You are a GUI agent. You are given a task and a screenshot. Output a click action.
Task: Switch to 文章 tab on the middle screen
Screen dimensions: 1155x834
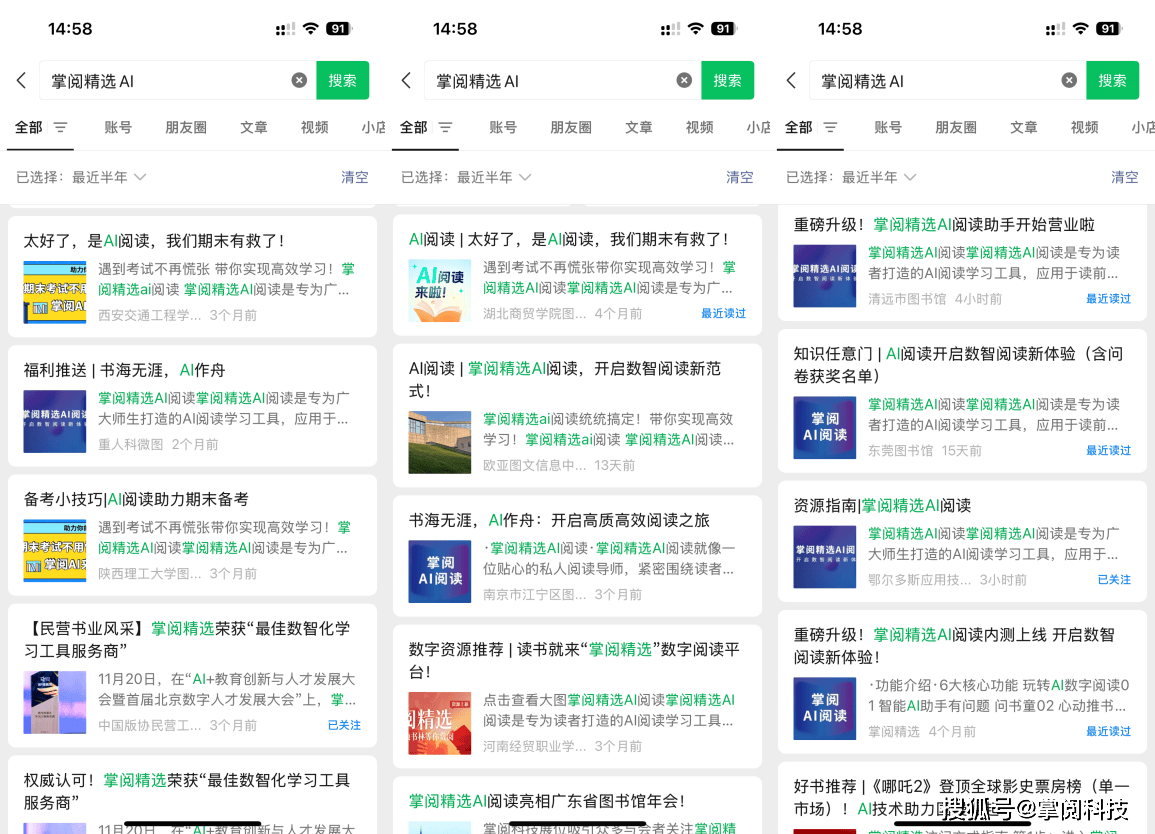coord(639,127)
